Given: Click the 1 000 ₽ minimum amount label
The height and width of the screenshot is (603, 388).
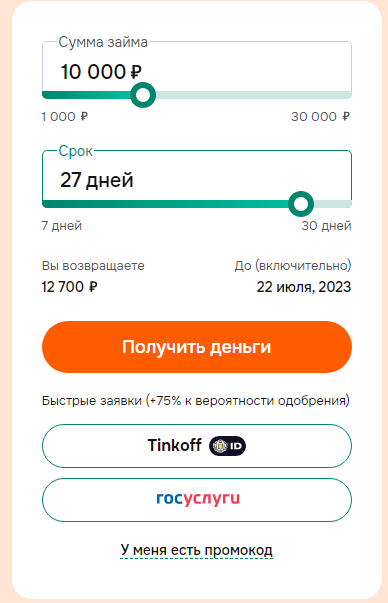Looking at the screenshot, I should pyautogui.click(x=65, y=117).
